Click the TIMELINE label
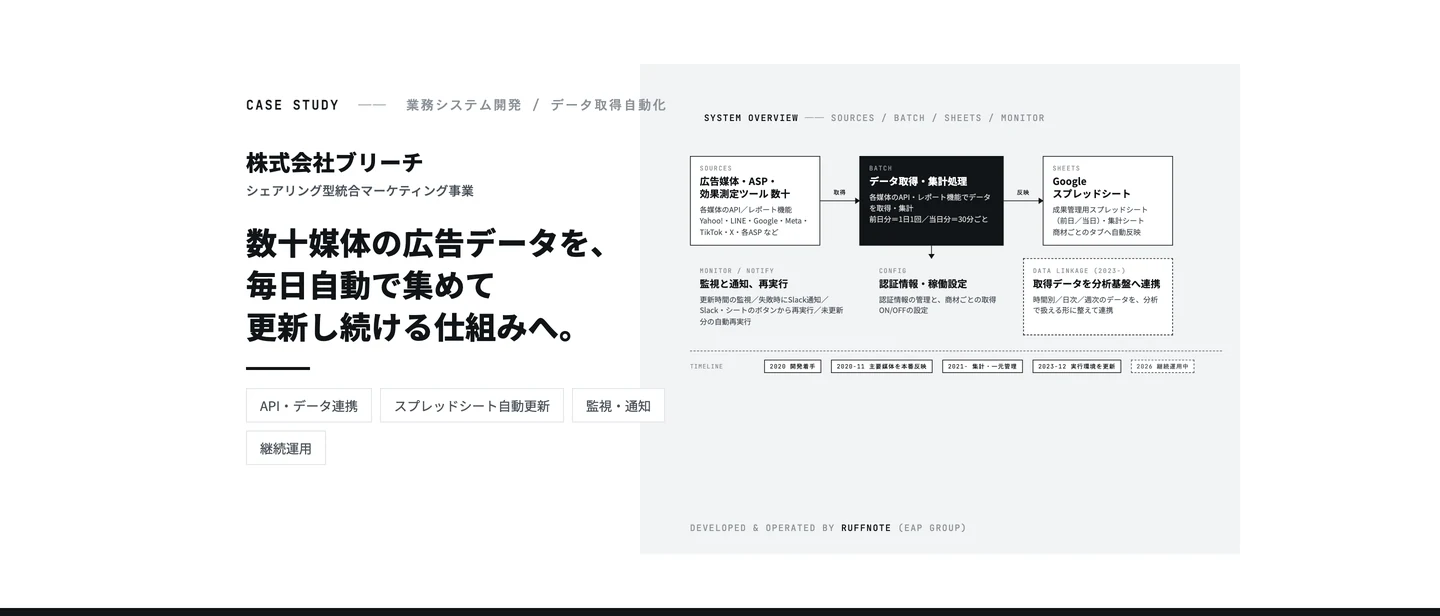The image size is (1440, 616). pyautogui.click(x=706, y=367)
